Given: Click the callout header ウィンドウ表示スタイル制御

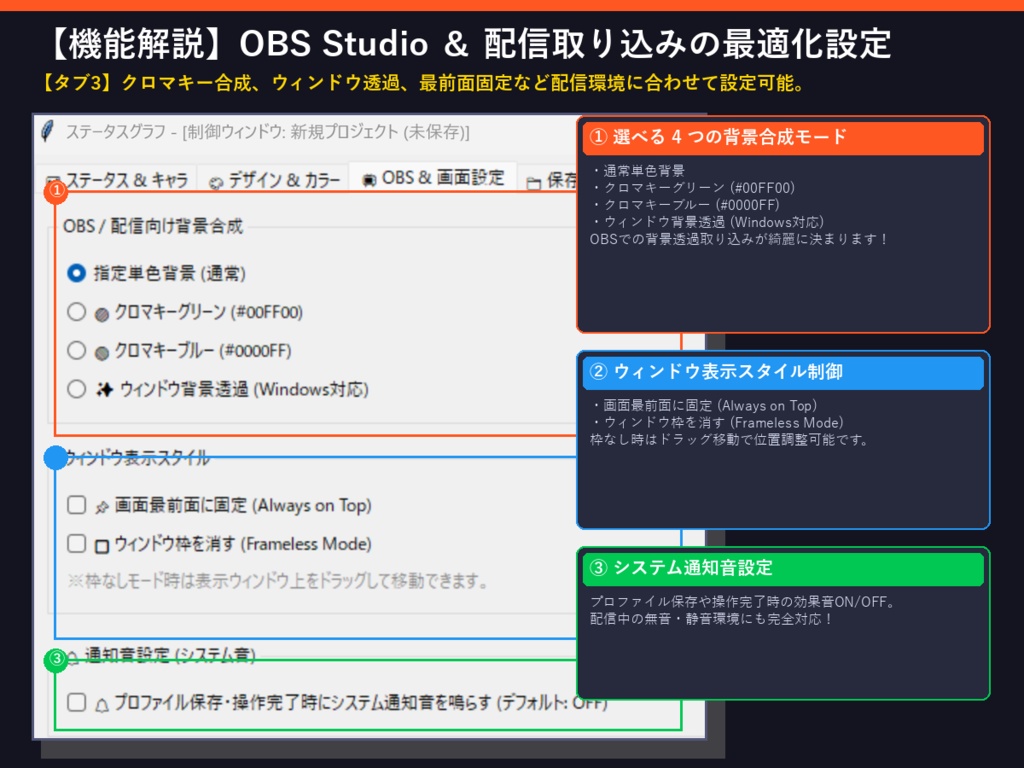Looking at the screenshot, I should click(x=783, y=372).
